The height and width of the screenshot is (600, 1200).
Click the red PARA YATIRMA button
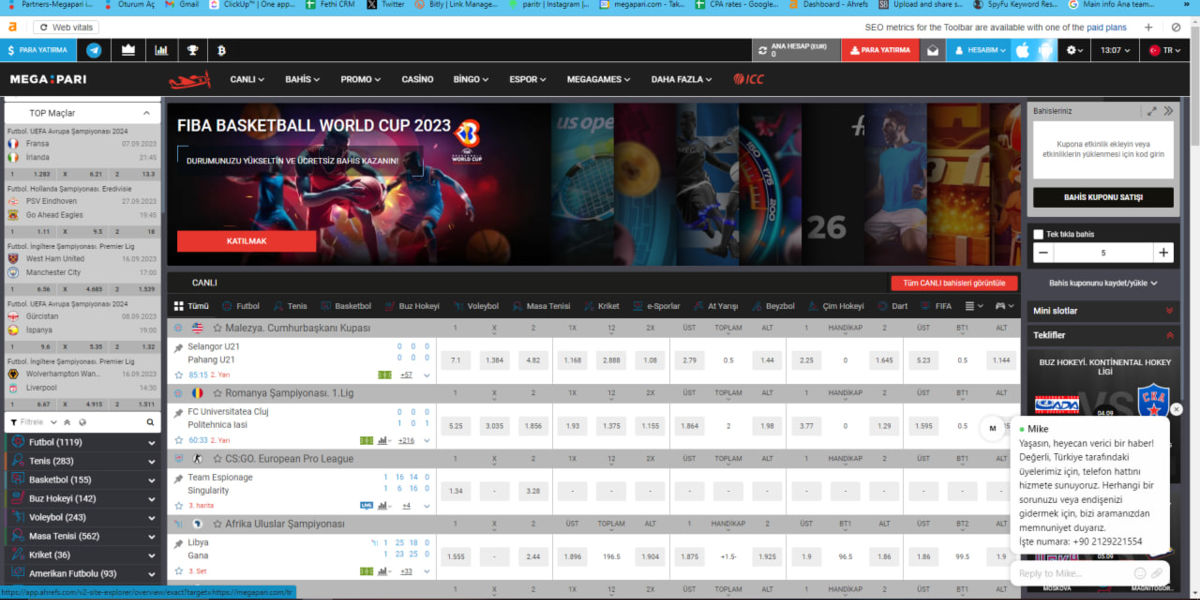(881, 50)
